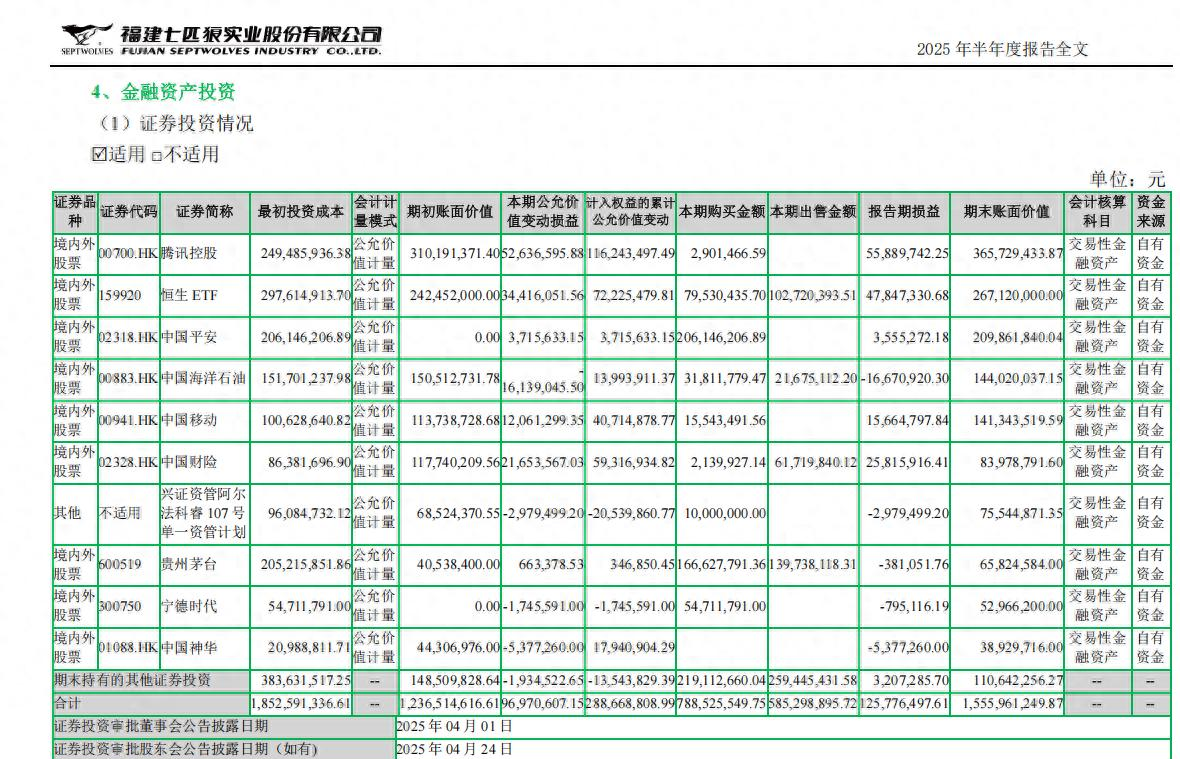Image resolution: width=1180 pixels, height=759 pixels.
Task: Select the 最初投资成本 column header
Action: (x=300, y=212)
